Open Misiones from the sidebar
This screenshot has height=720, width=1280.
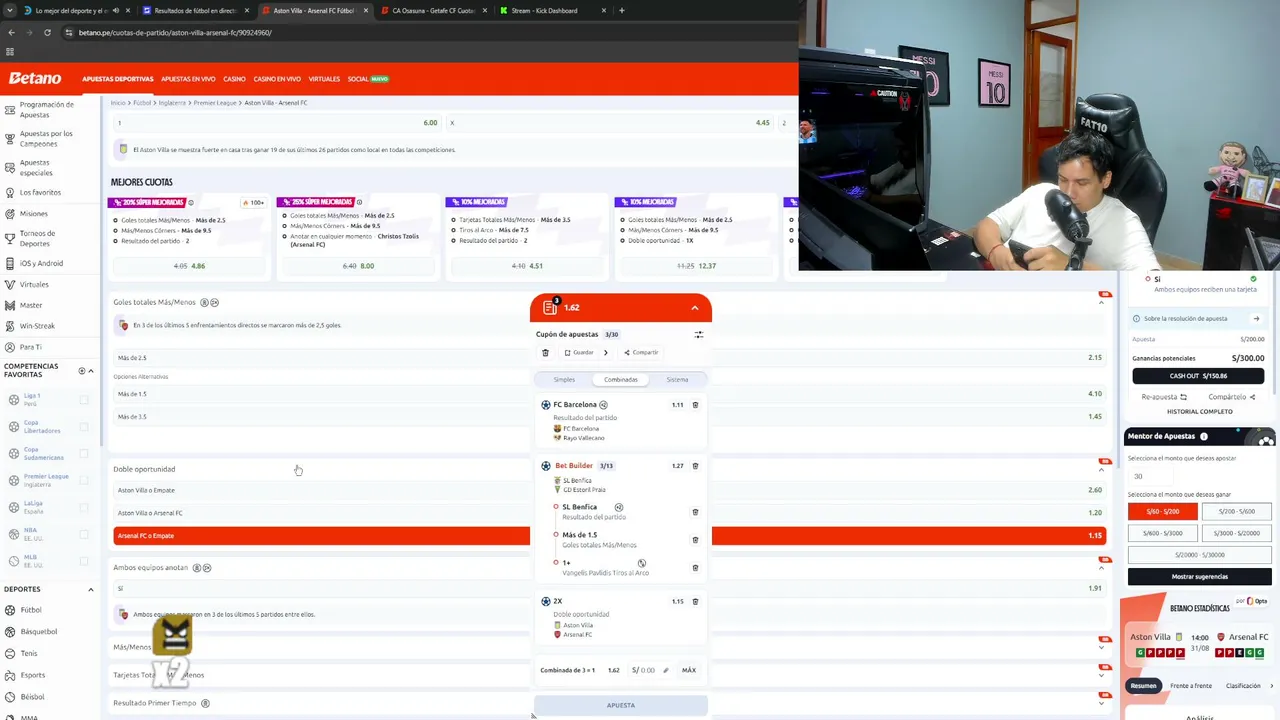click(33, 213)
